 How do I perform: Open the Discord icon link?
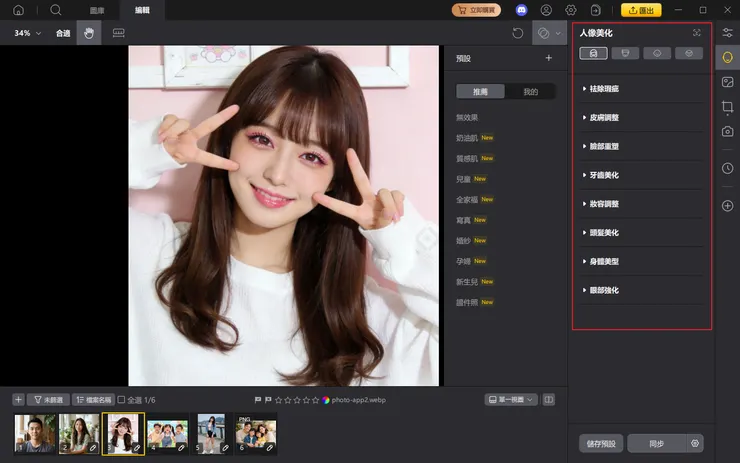[521, 10]
